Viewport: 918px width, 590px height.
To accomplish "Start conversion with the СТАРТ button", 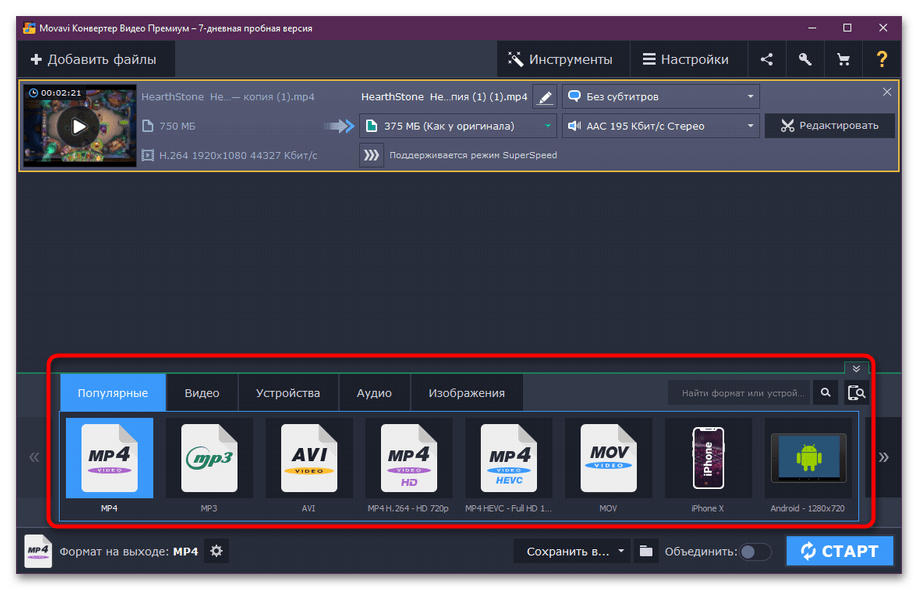I will coord(840,551).
